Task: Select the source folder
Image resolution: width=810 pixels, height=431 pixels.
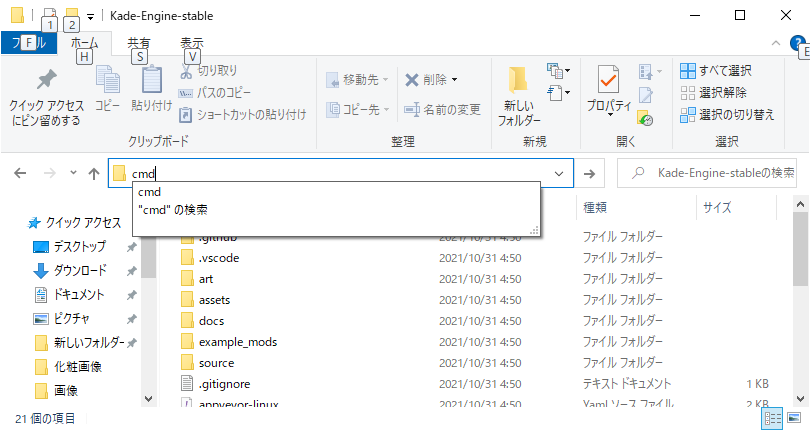Action: tap(216, 363)
